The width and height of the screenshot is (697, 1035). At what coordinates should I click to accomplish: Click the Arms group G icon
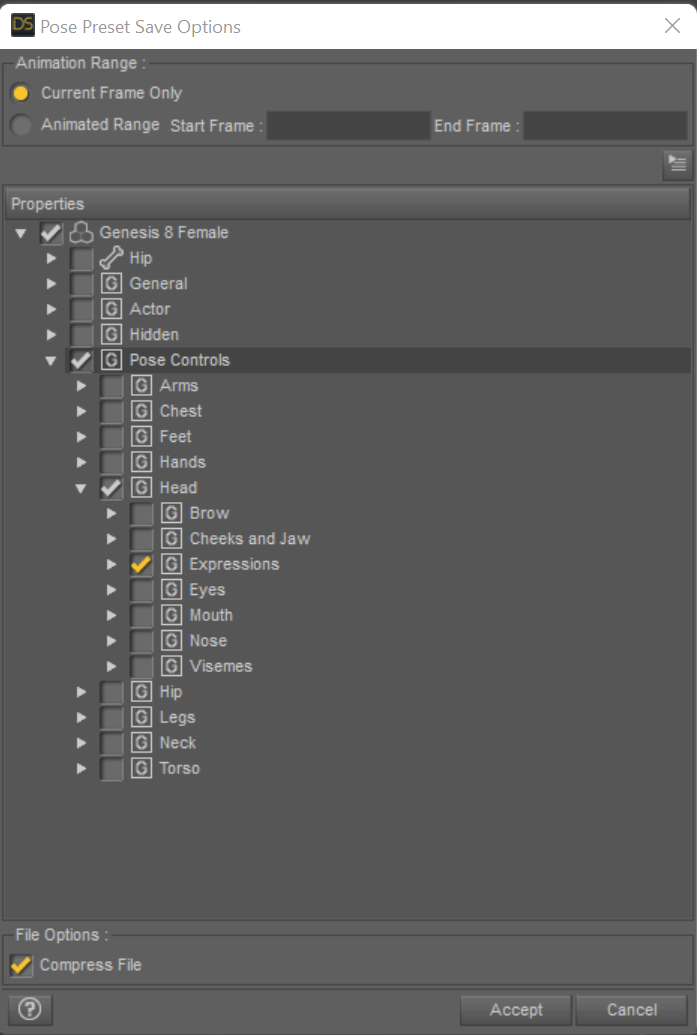click(141, 385)
